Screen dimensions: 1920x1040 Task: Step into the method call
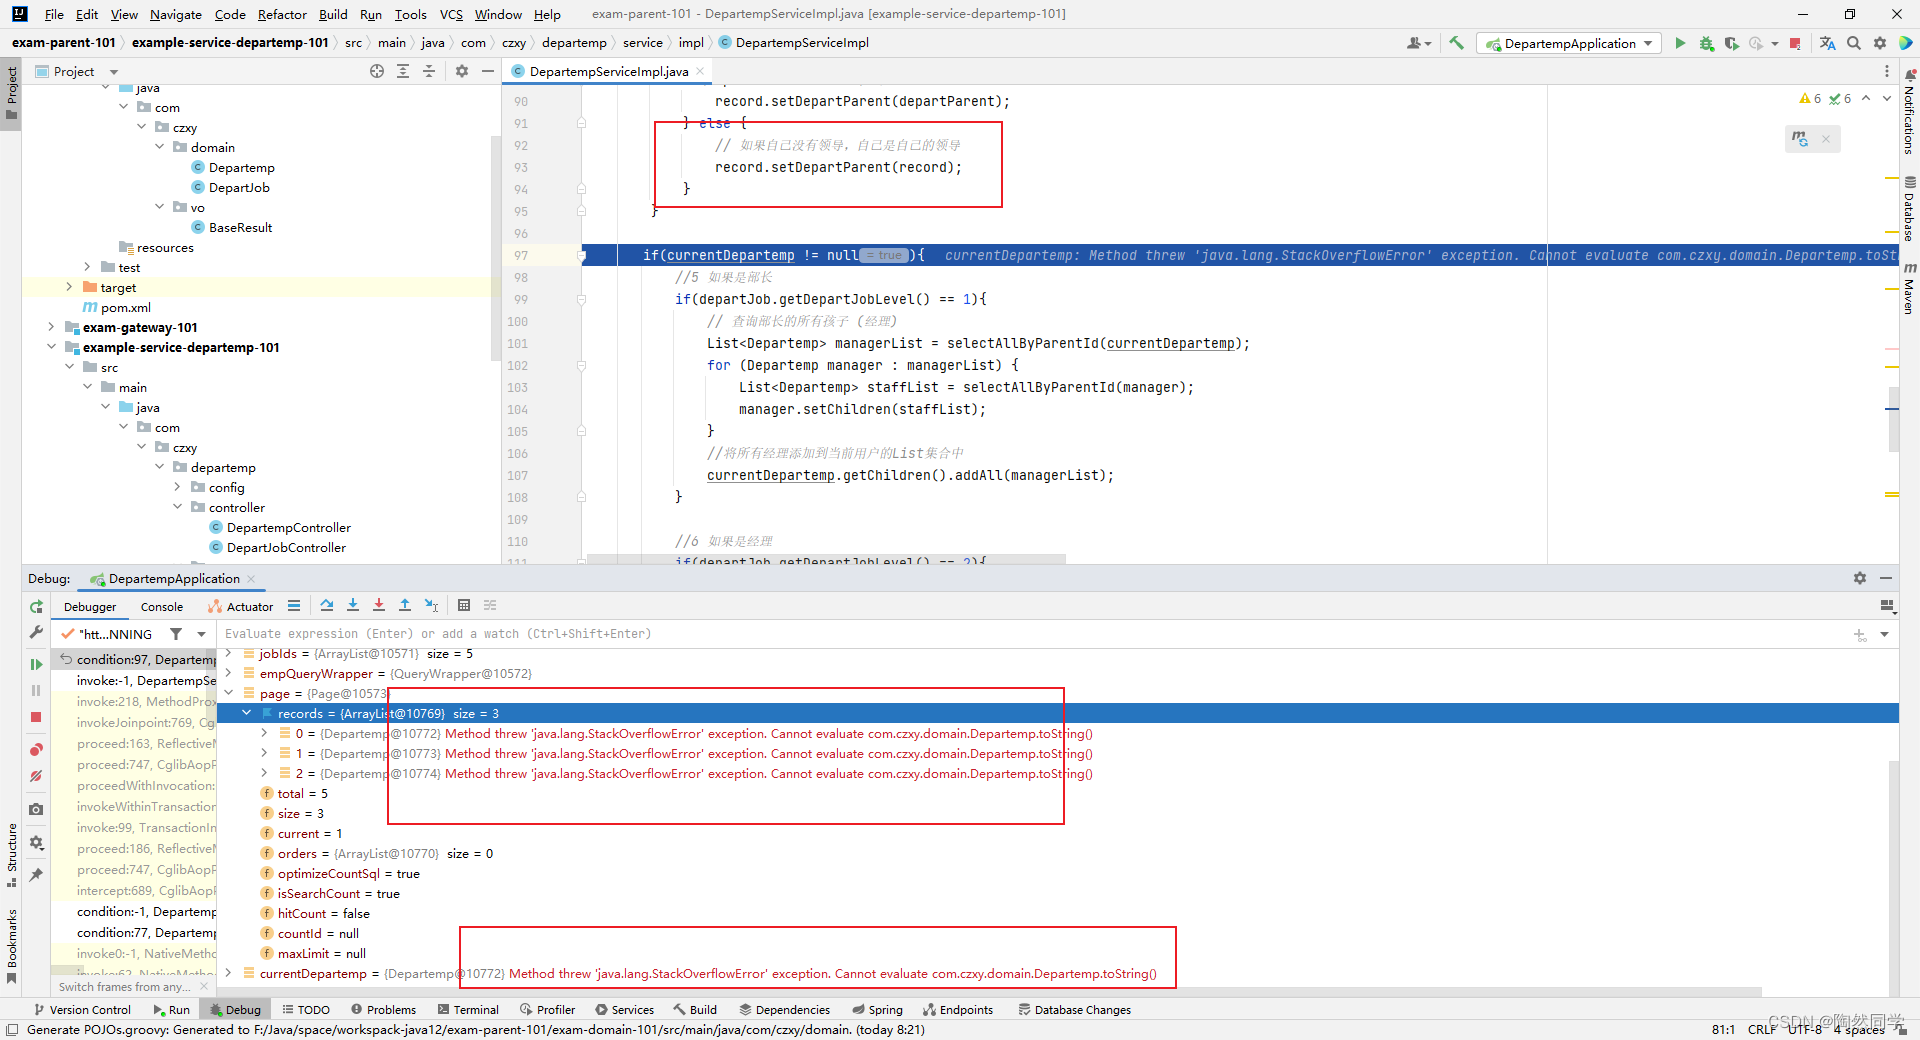coord(352,605)
